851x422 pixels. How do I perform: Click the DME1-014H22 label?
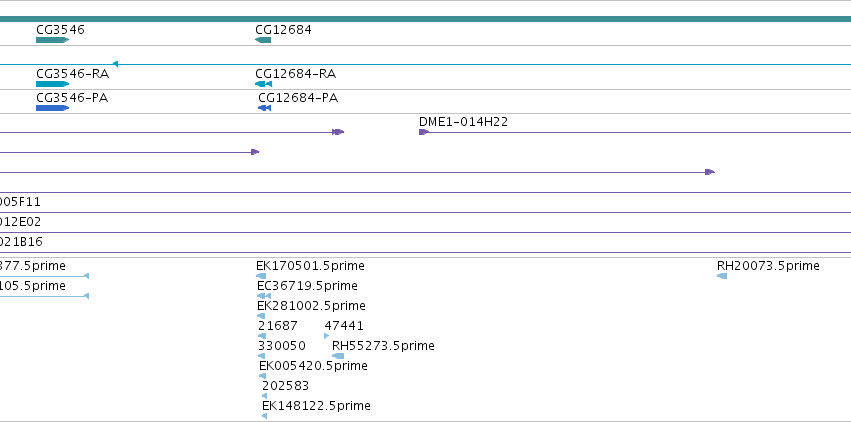(x=463, y=122)
